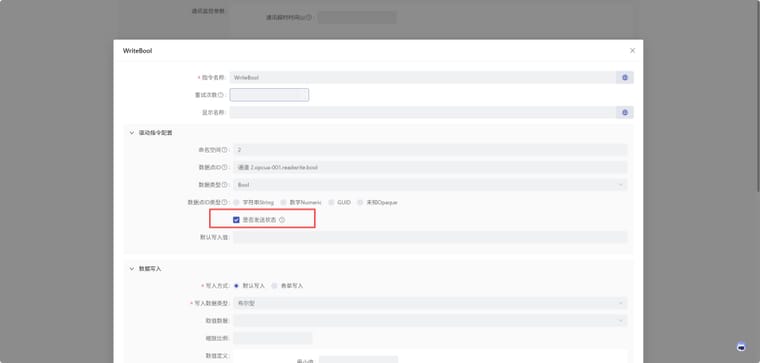Select the String ID type radio button
Screen dimensions: 760x363
coord(237,202)
